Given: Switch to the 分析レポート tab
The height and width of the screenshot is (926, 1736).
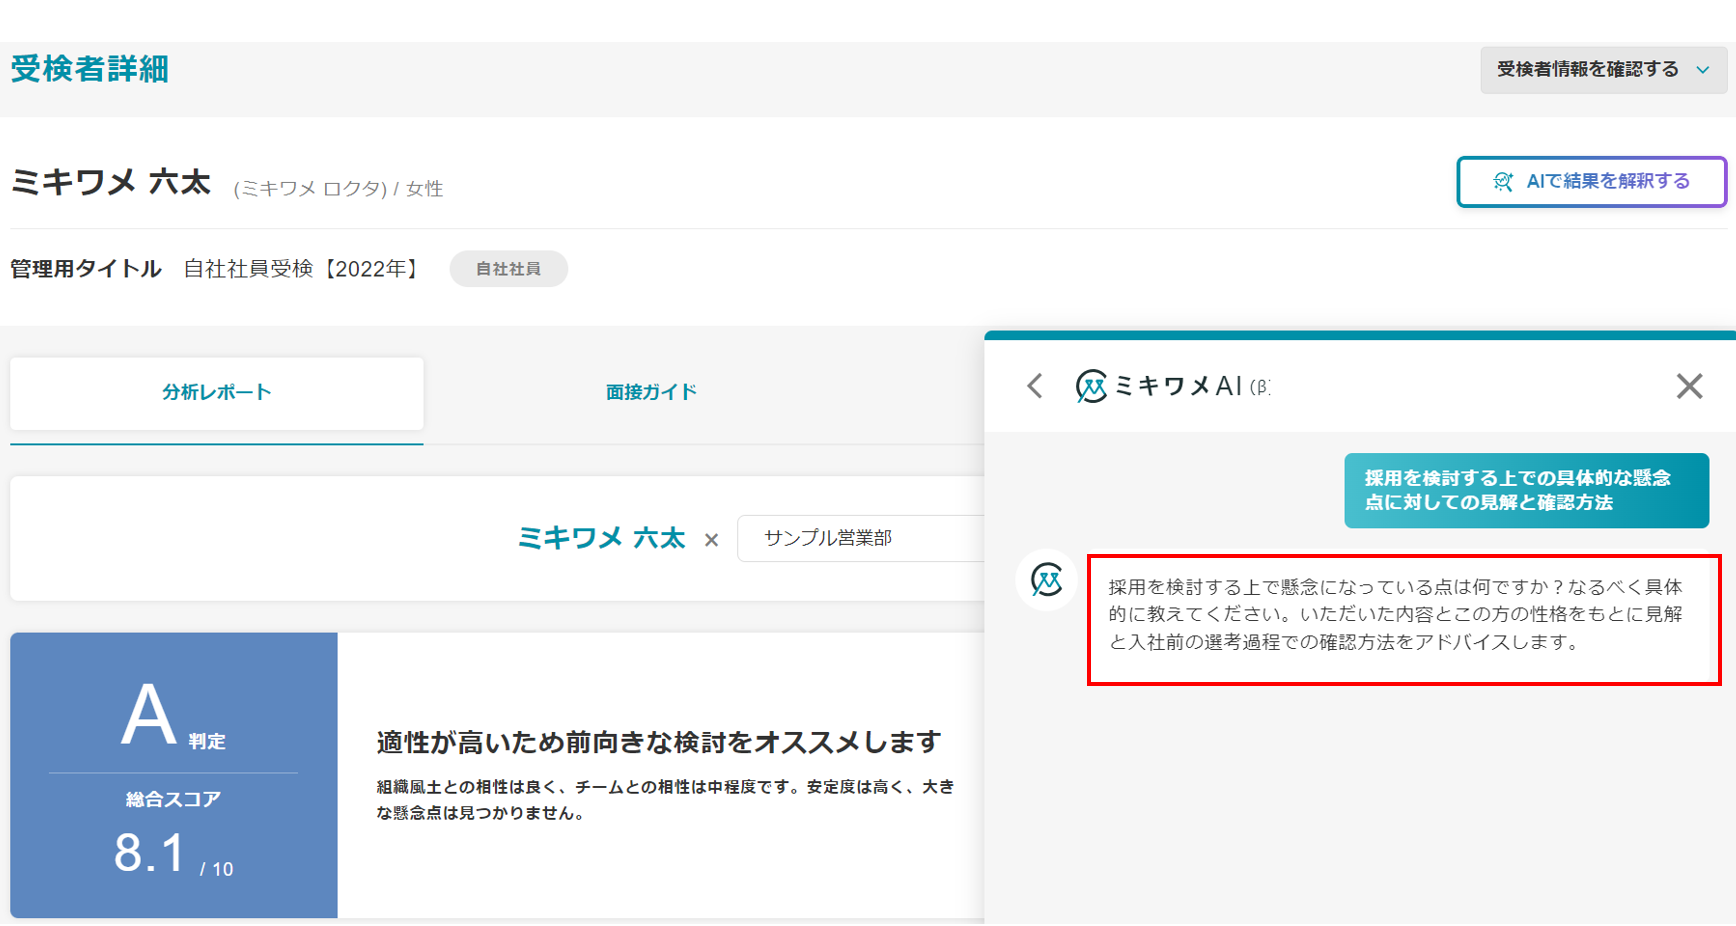Looking at the screenshot, I should coord(217,393).
